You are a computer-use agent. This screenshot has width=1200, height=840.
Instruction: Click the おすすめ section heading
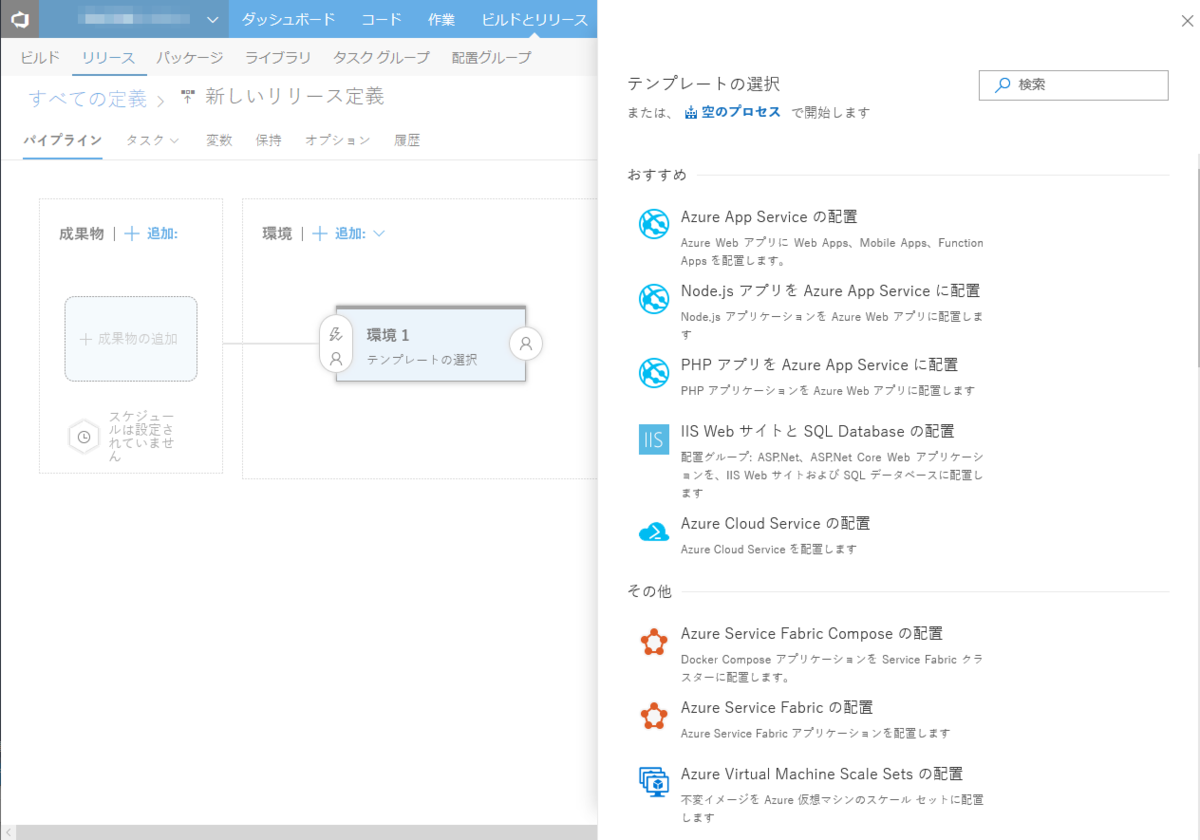pos(657,175)
